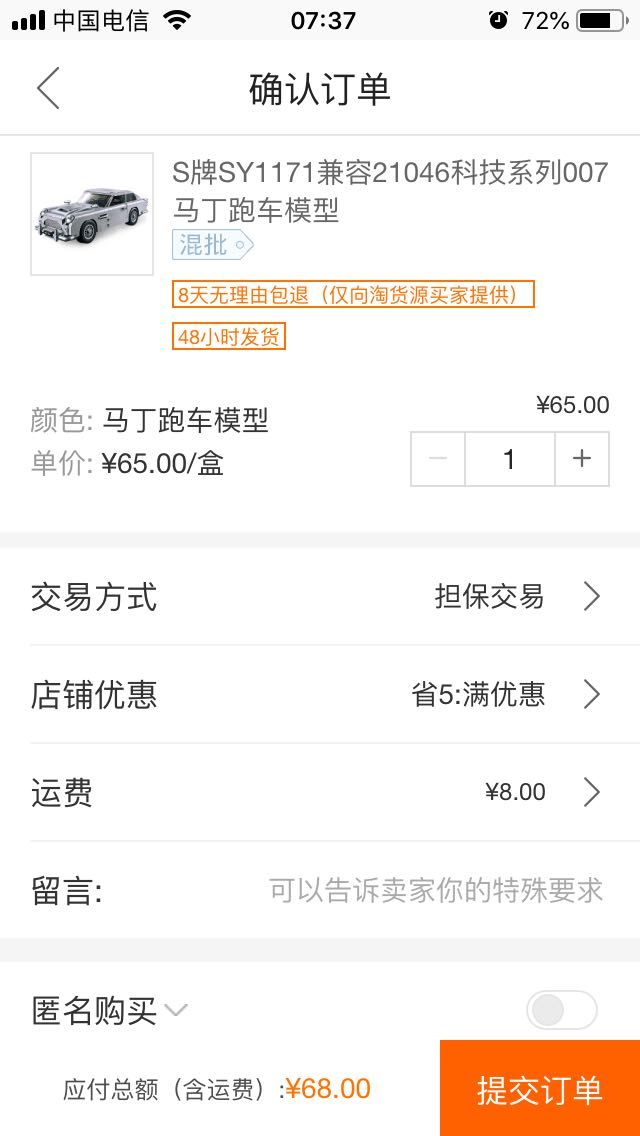
Task: Tap the 8天无理由包退 badge
Action: 353,294
